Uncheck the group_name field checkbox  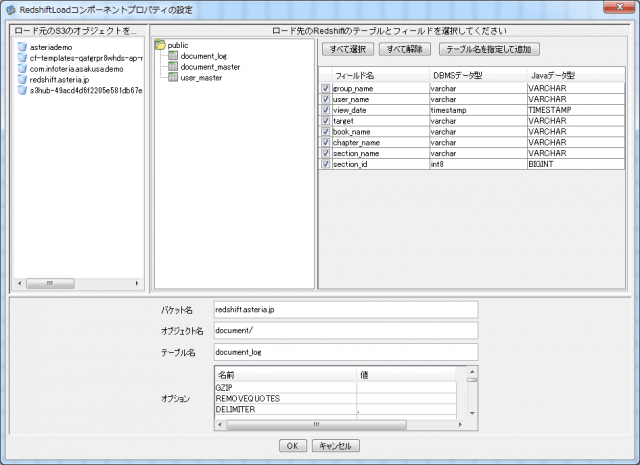[x=325, y=88]
